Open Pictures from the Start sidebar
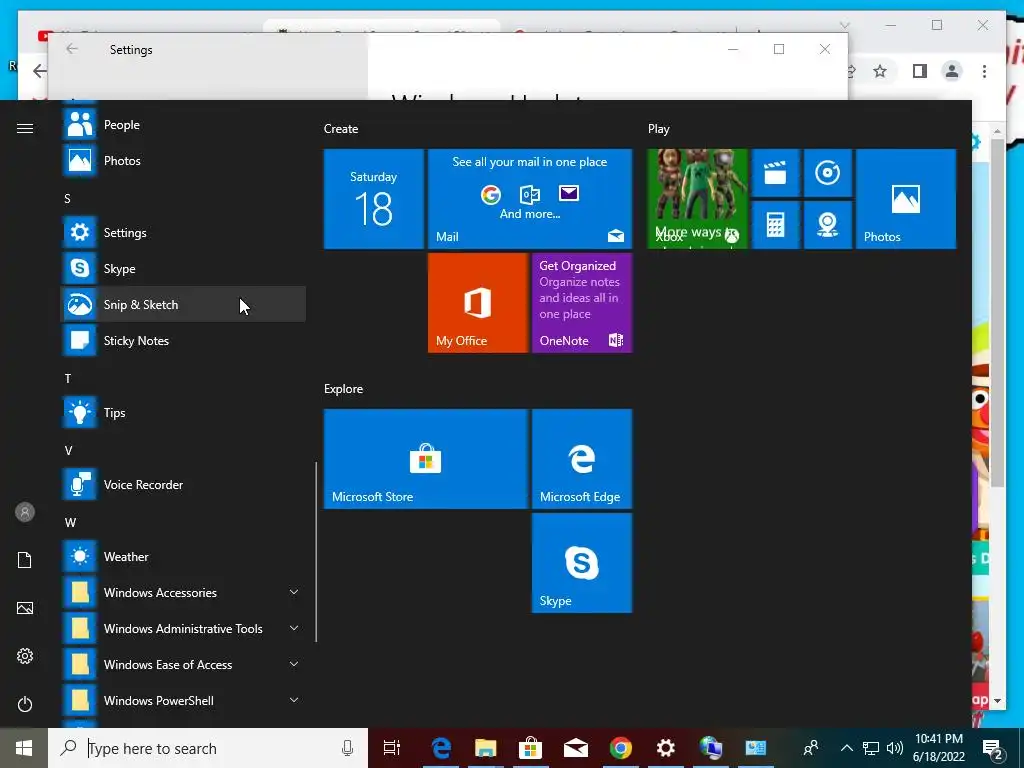Screen dimensions: 1024x768 click(x=25, y=608)
